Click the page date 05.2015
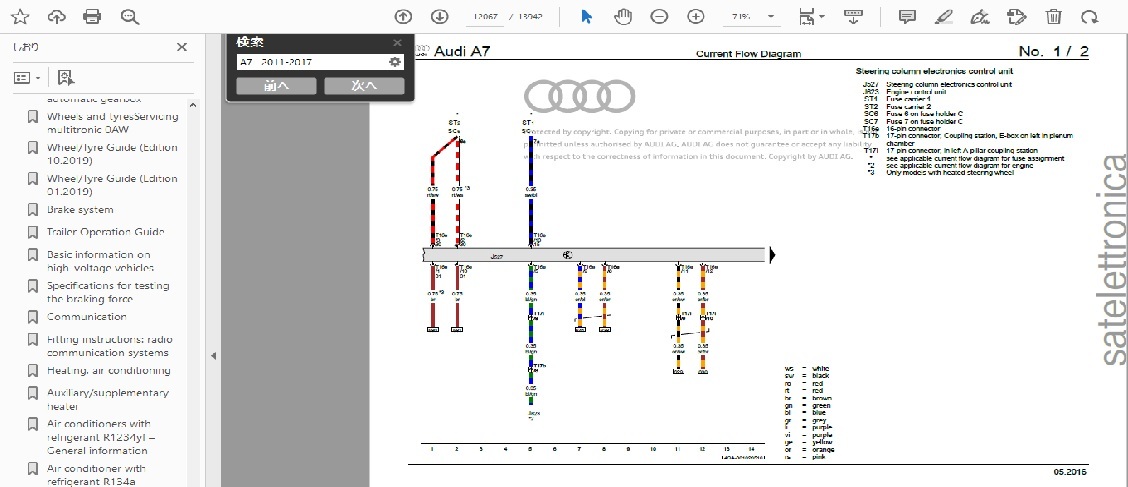The height and width of the screenshot is (487, 1128). (1070, 473)
